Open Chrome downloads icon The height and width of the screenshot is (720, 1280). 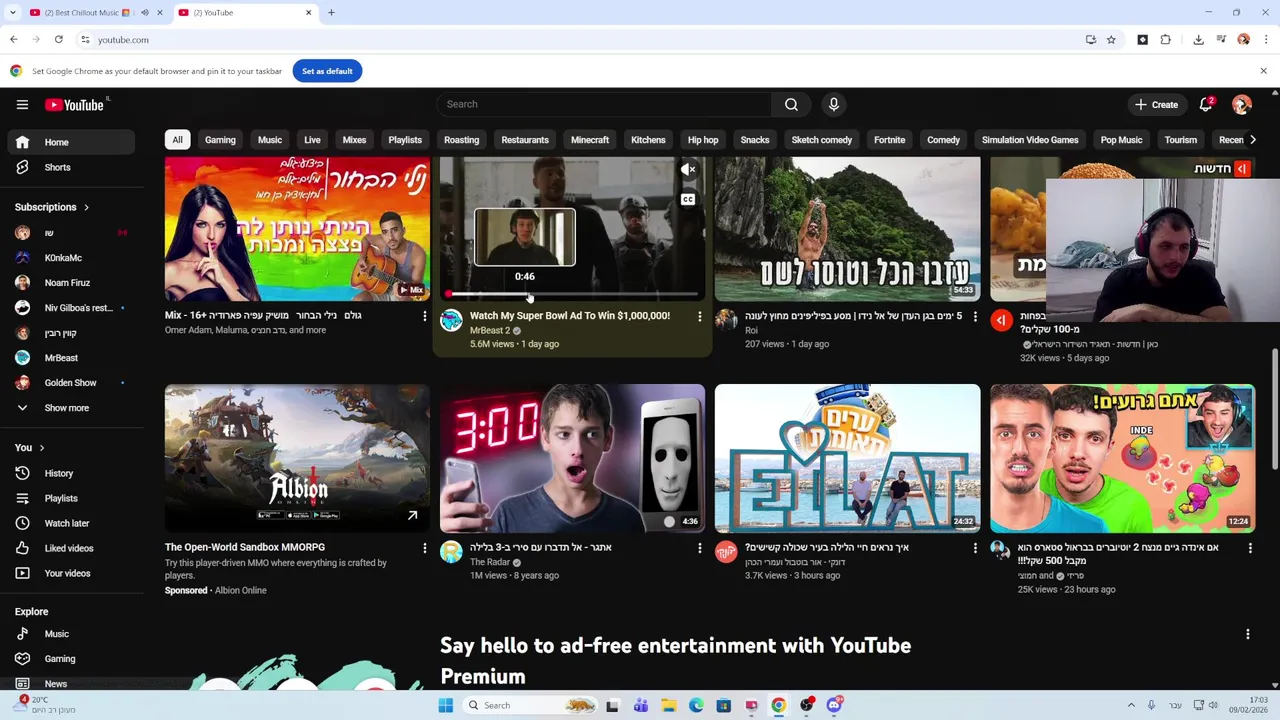pyautogui.click(x=1198, y=40)
